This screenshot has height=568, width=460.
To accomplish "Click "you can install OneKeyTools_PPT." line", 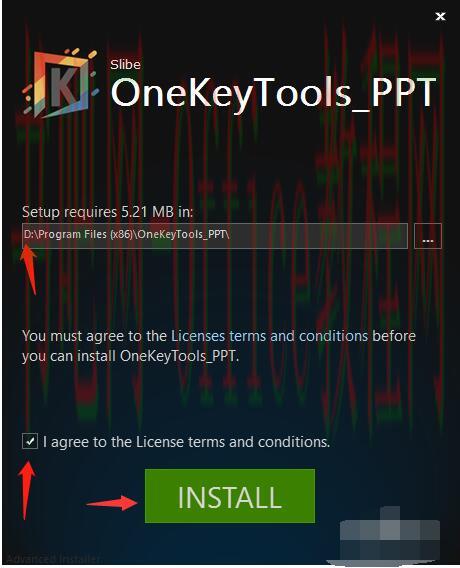I will (x=131, y=356).
